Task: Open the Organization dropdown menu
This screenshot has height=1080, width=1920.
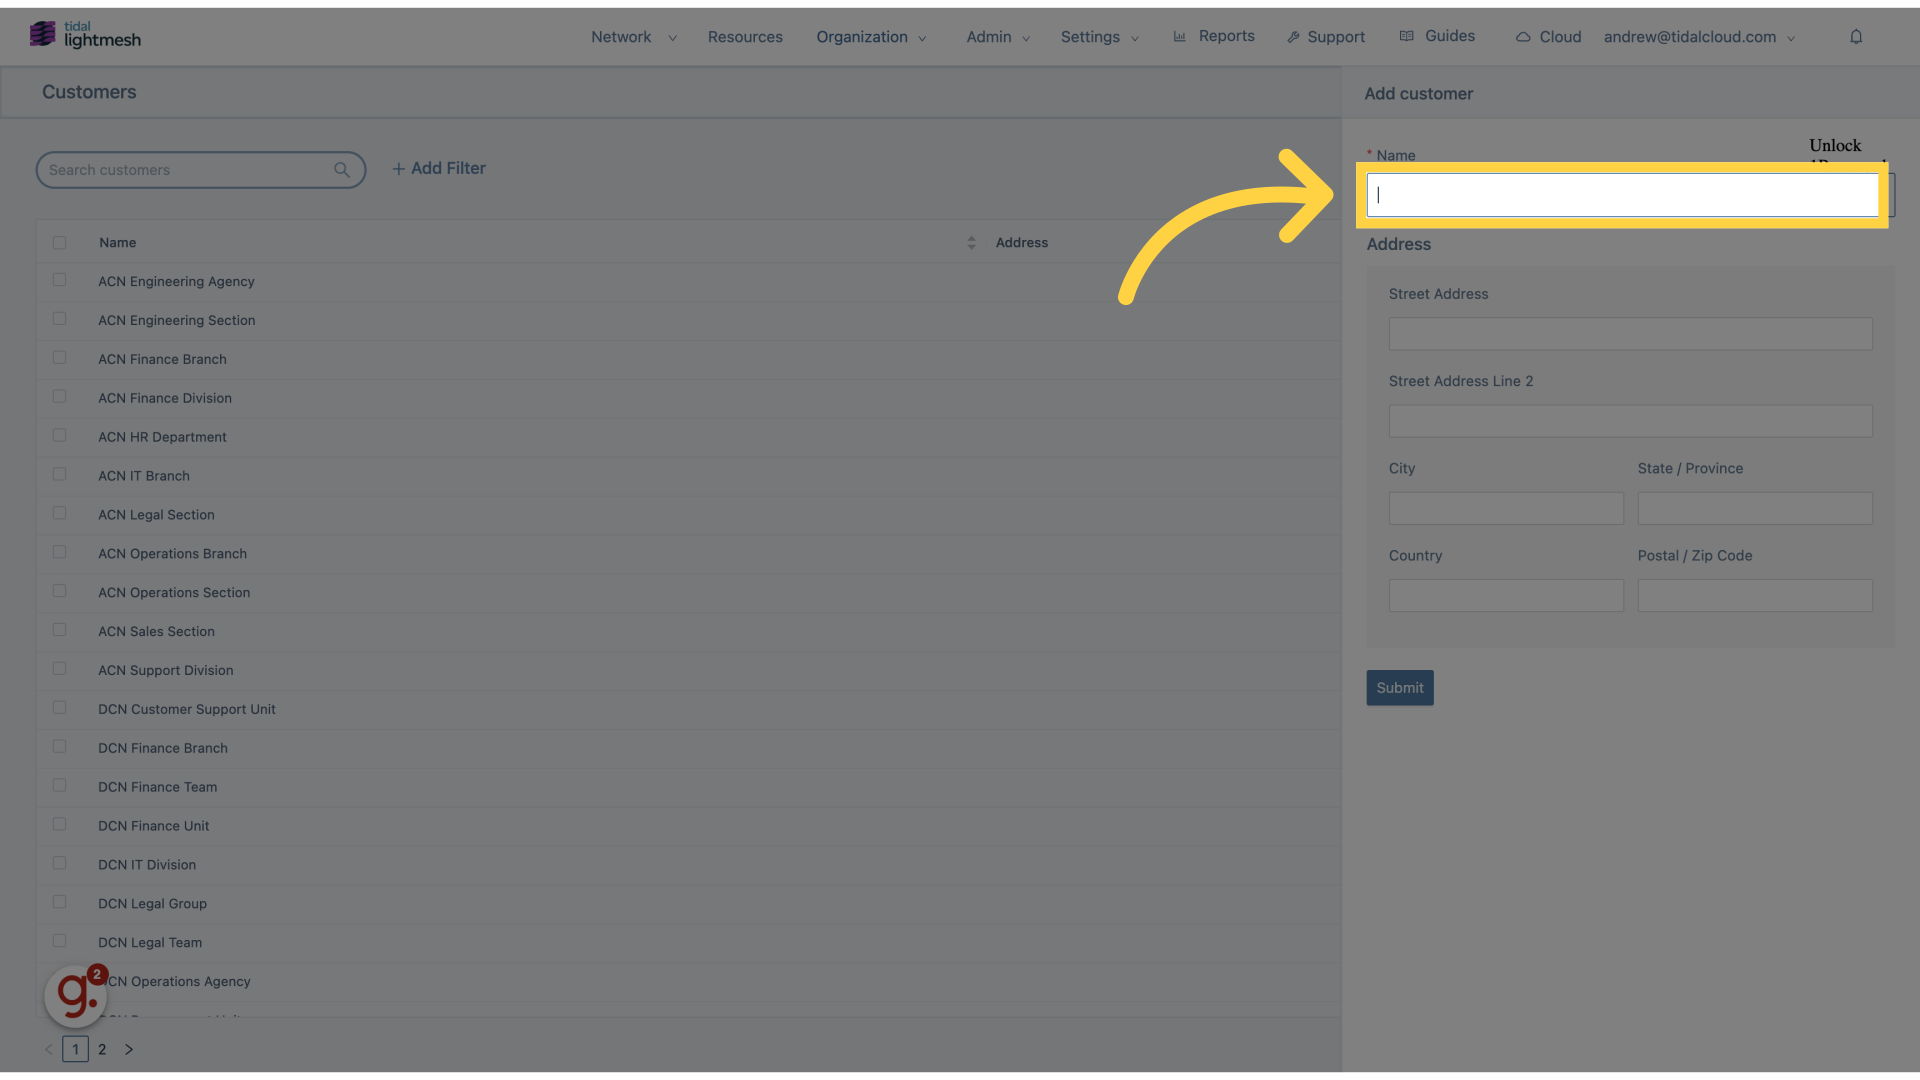Action: click(x=872, y=36)
